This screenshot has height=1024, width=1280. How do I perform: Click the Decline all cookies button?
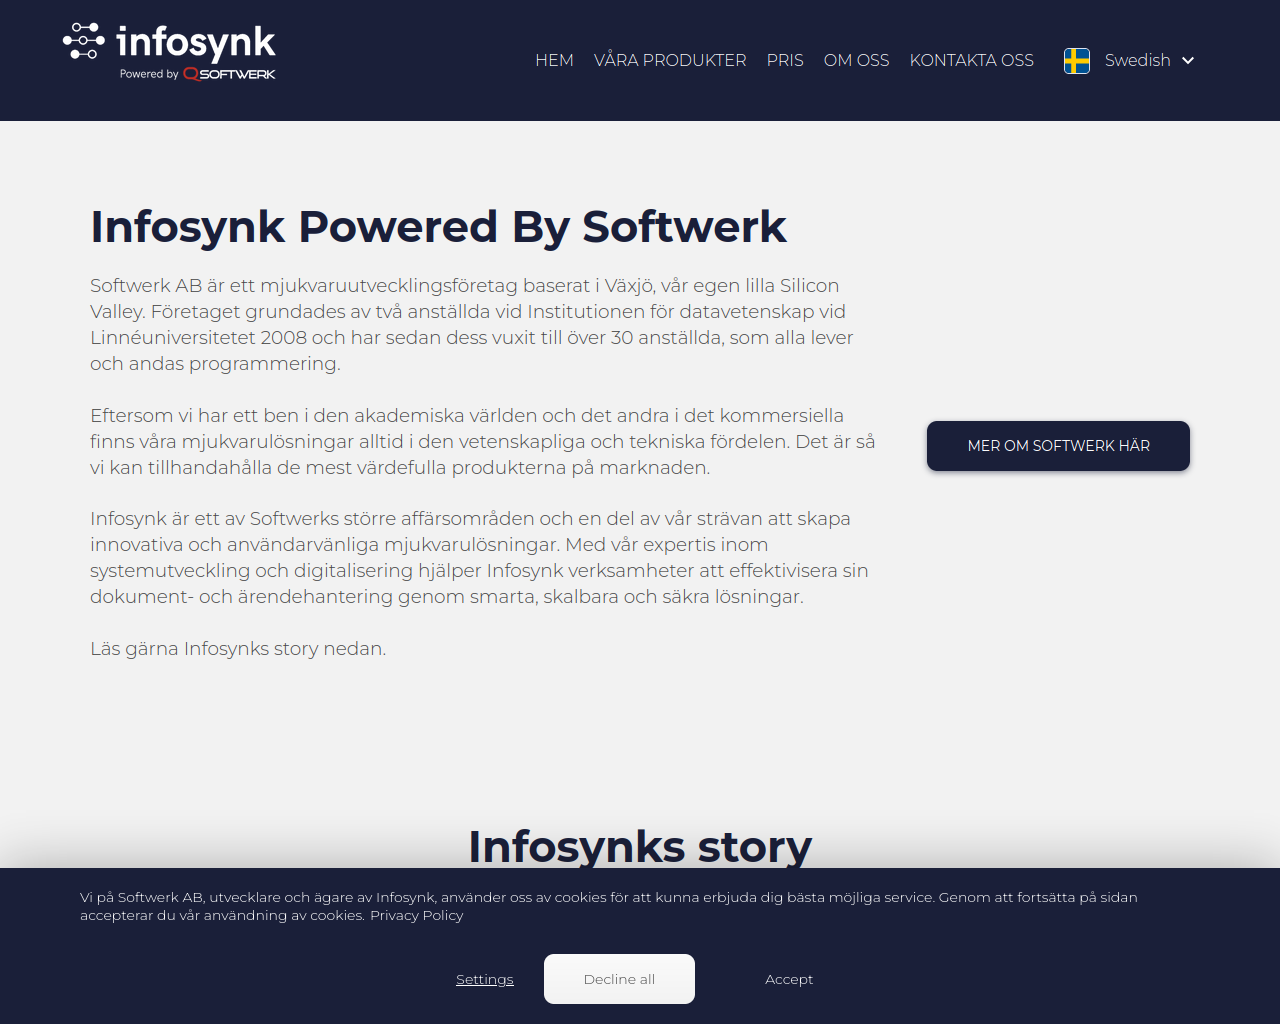[x=619, y=979]
